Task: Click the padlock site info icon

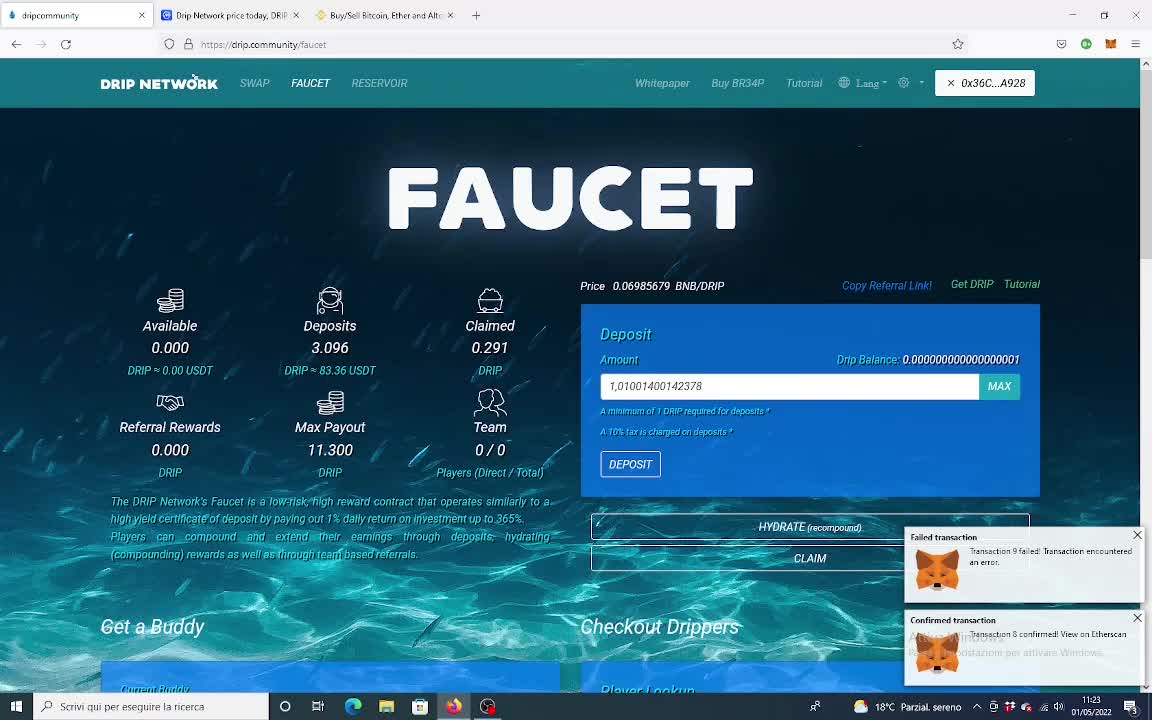Action: click(x=188, y=44)
